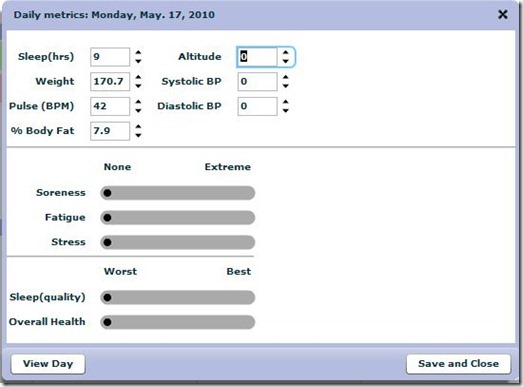The image size is (523, 387).
Task: Increase Altitude with up arrow
Action: coord(285,53)
